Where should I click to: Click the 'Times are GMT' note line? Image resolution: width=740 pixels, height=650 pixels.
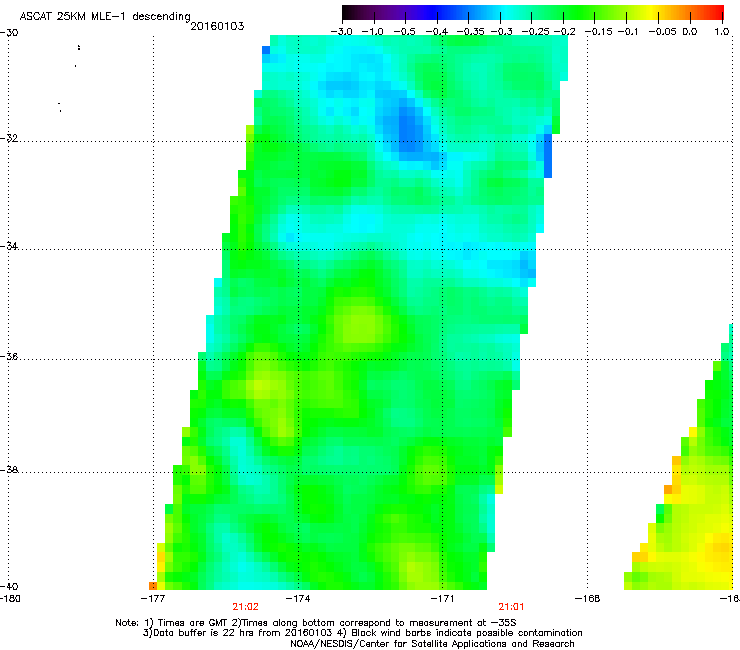(316, 623)
